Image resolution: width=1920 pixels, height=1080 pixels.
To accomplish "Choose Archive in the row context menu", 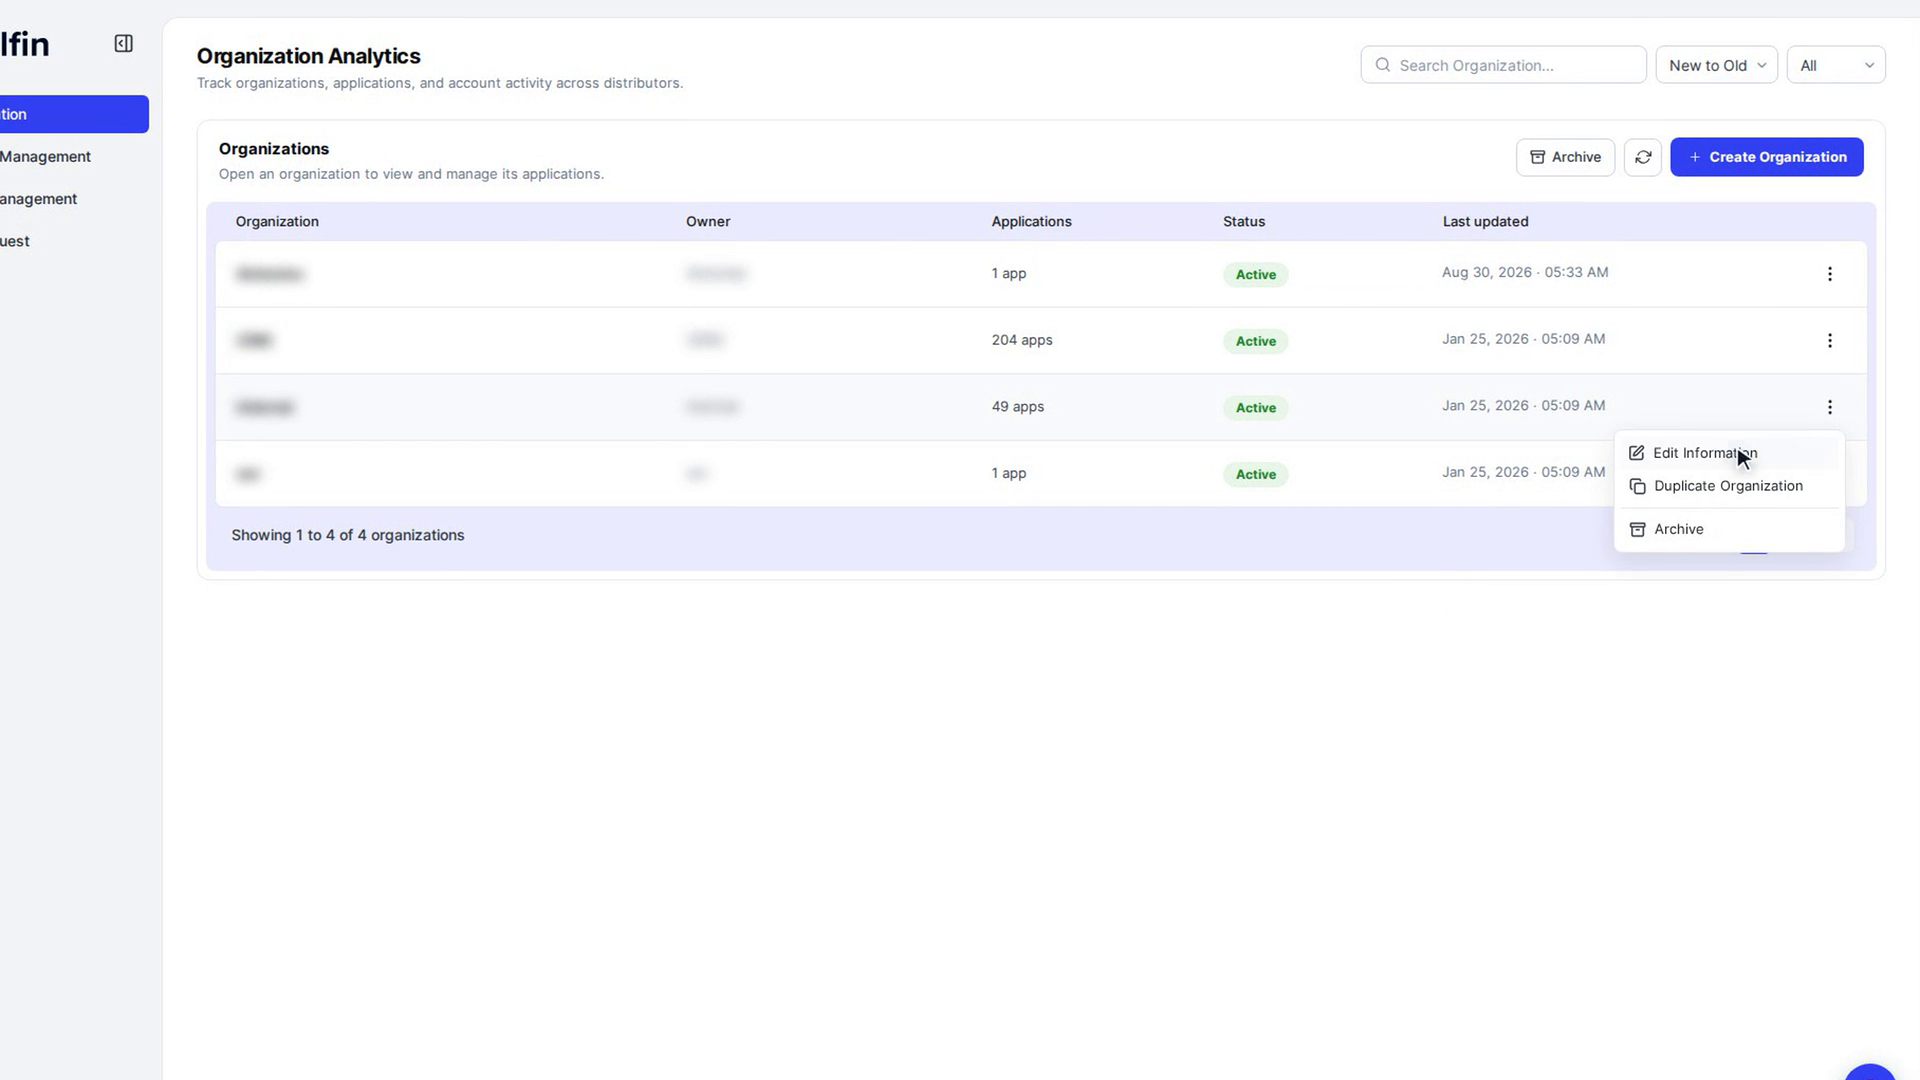I will point(1729,529).
